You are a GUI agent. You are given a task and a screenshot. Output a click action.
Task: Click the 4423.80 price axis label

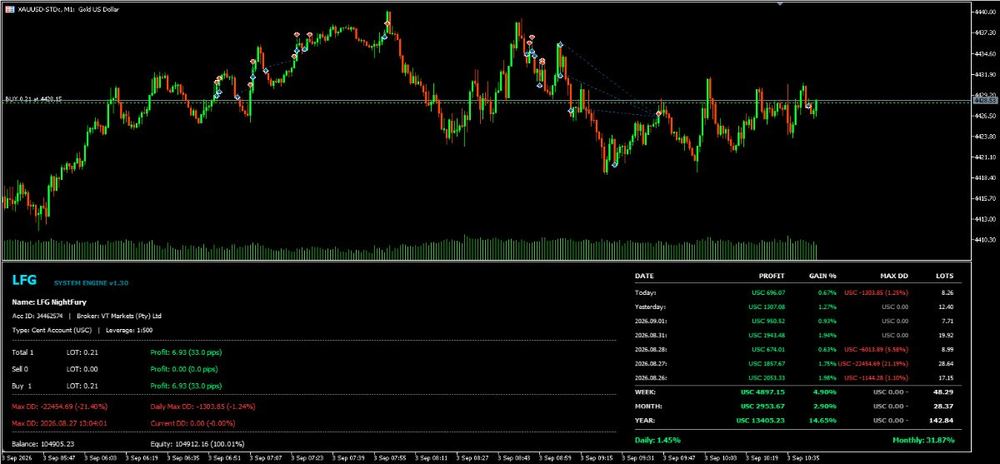[x=985, y=136]
